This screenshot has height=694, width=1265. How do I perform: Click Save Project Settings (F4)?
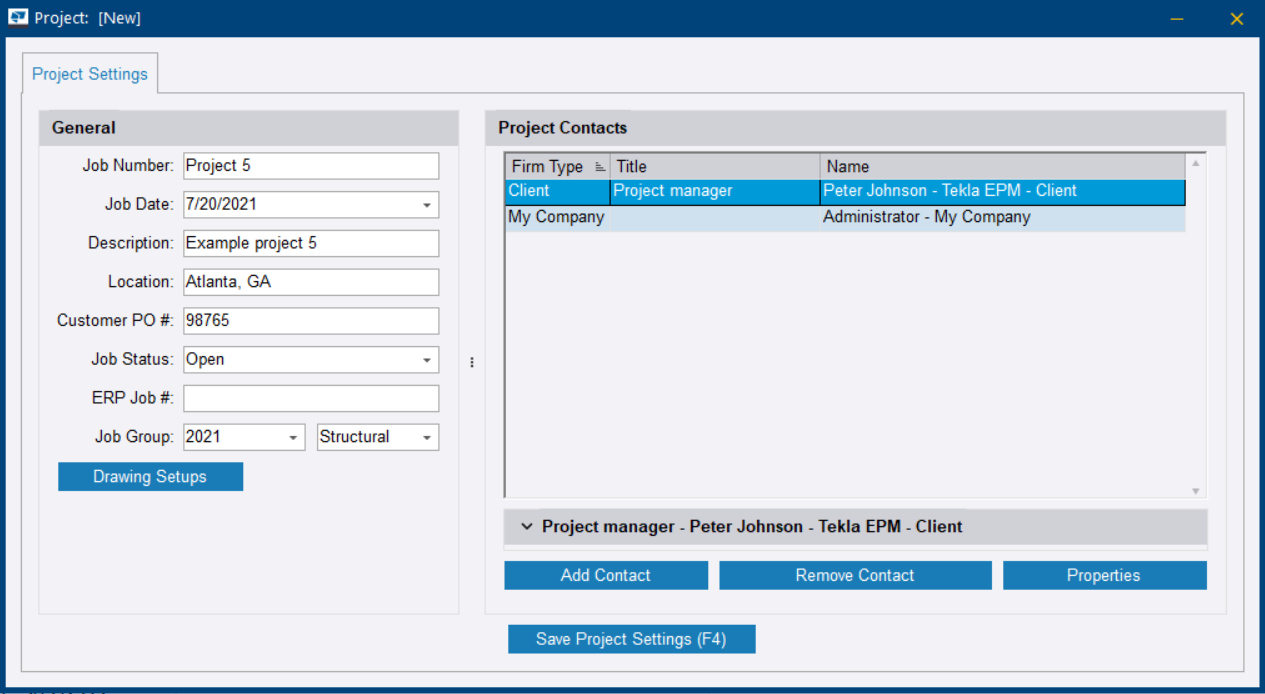(631, 639)
